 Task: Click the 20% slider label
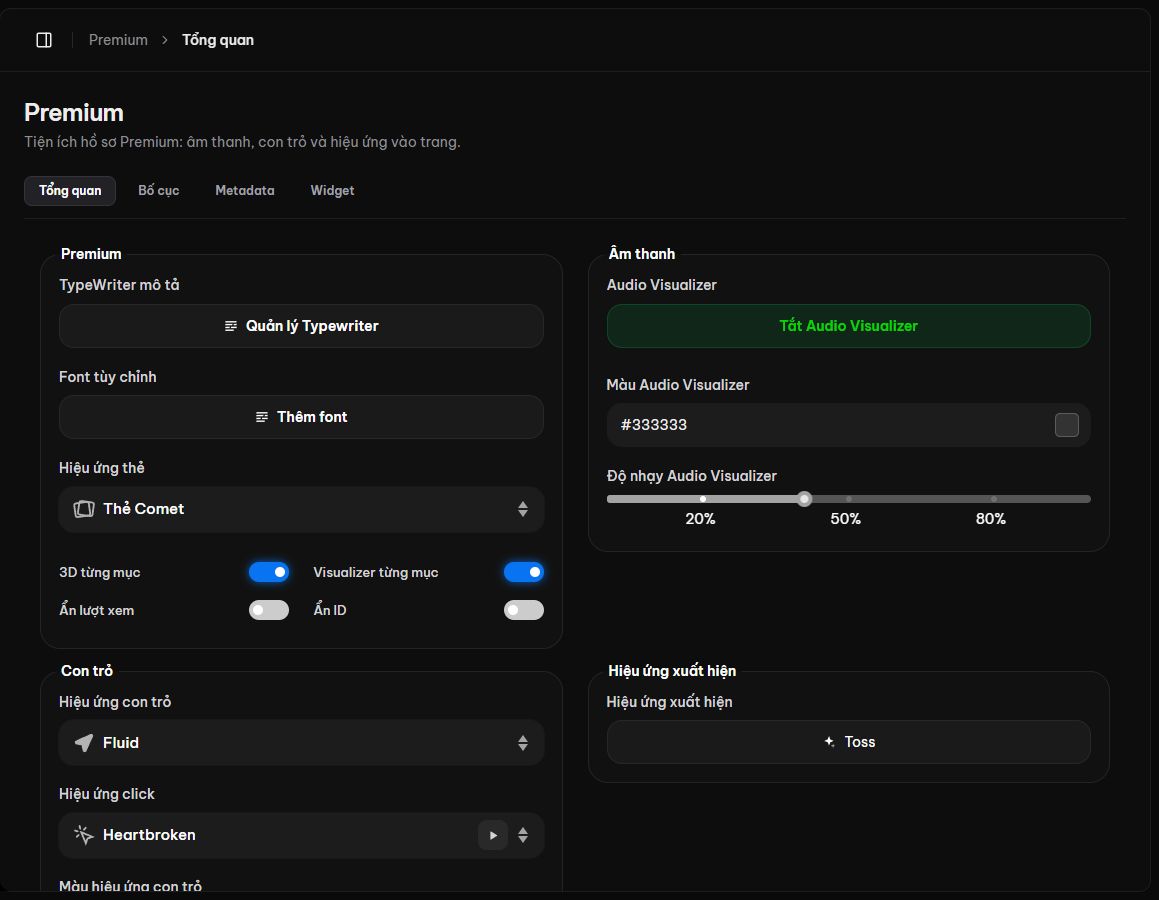pyautogui.click(x=701, y=519)
